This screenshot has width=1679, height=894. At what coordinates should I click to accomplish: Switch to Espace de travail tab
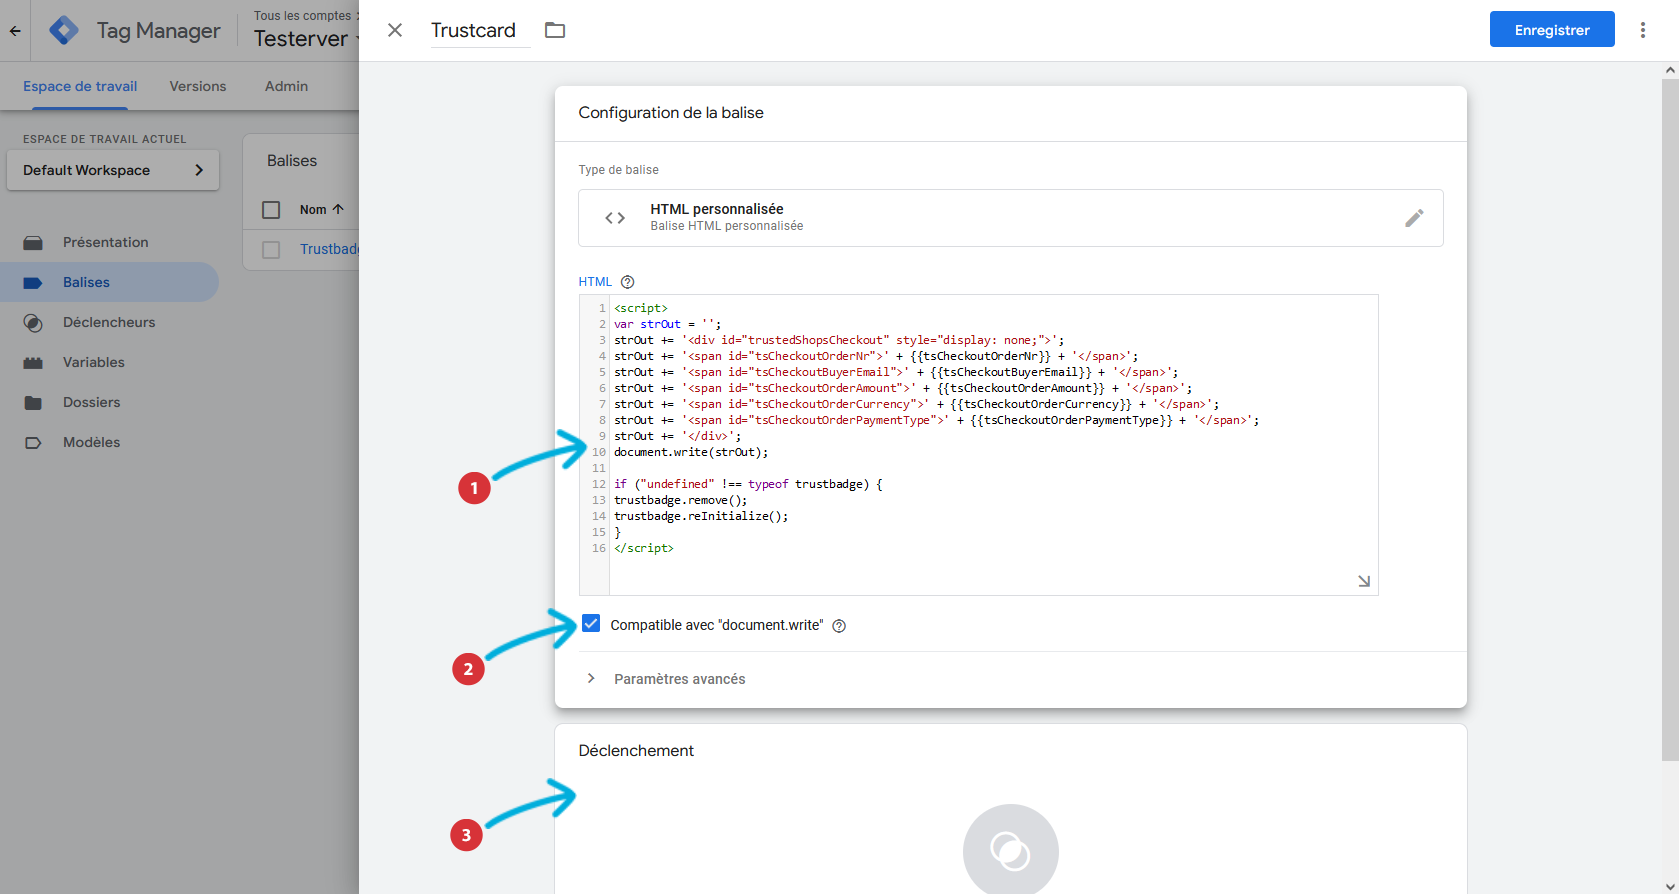point(80,86)
